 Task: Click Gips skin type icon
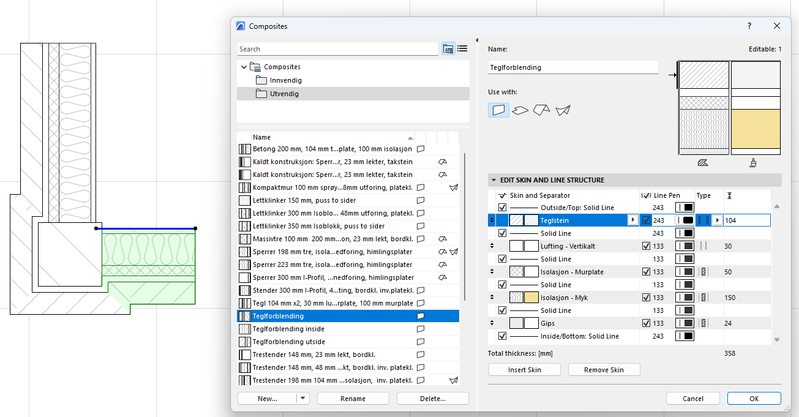click(703, 323)
